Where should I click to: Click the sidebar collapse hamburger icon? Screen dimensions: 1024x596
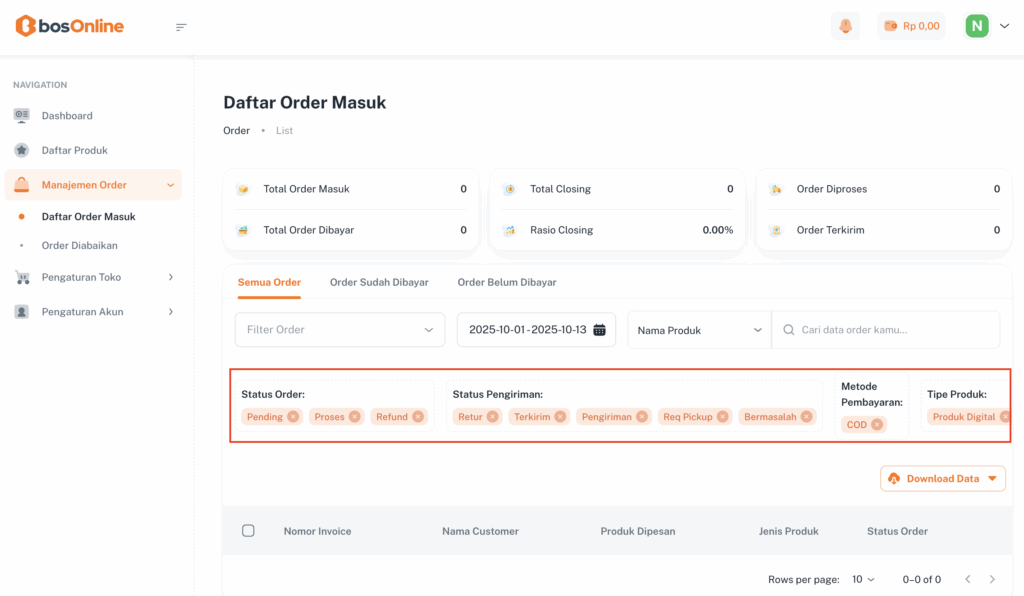pyautogui.click(x=181, y=27)
